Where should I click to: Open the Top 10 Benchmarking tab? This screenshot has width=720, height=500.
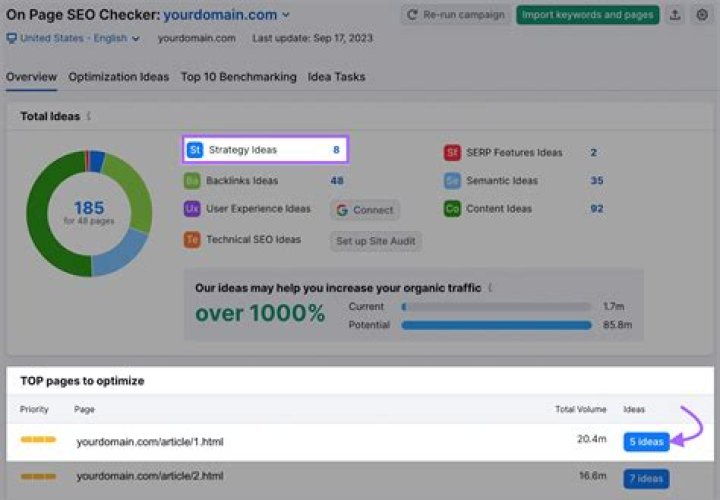coord(238,77)
